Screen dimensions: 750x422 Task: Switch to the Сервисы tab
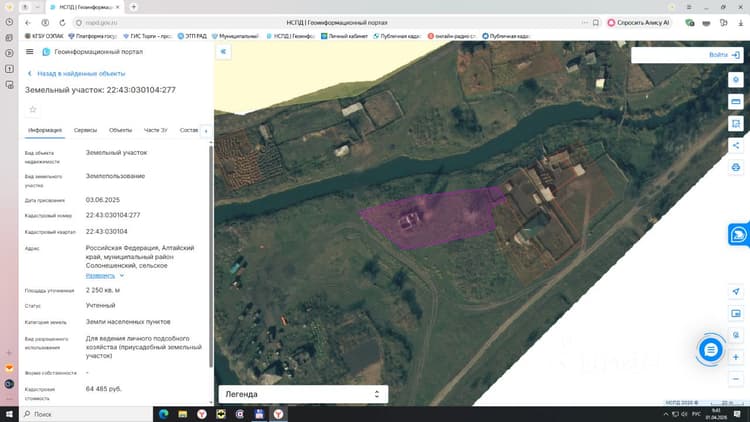tap(85, 130)
